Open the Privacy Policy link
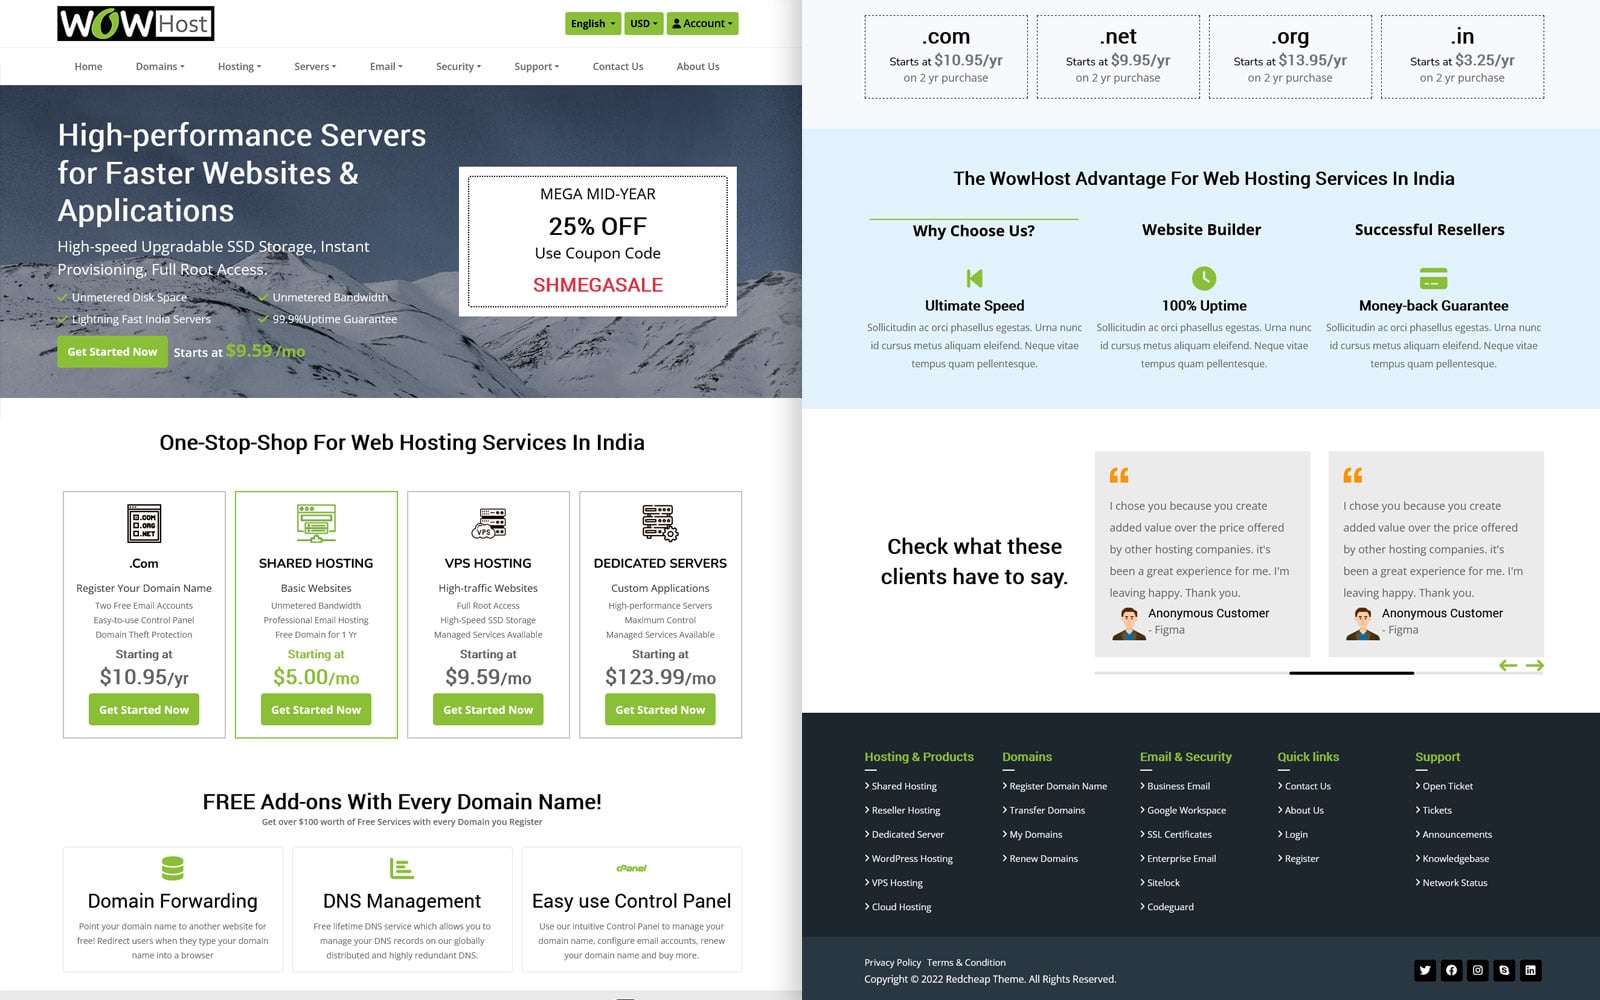Viewport: 1600px width, 1000px height. [x=893, y=962]
